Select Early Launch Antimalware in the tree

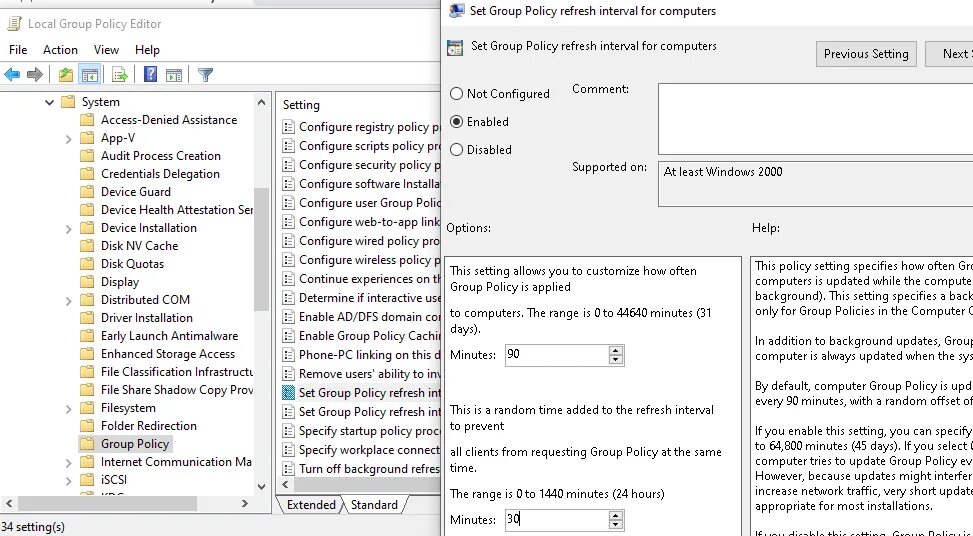pyautogui.click(x=169, y=336)
